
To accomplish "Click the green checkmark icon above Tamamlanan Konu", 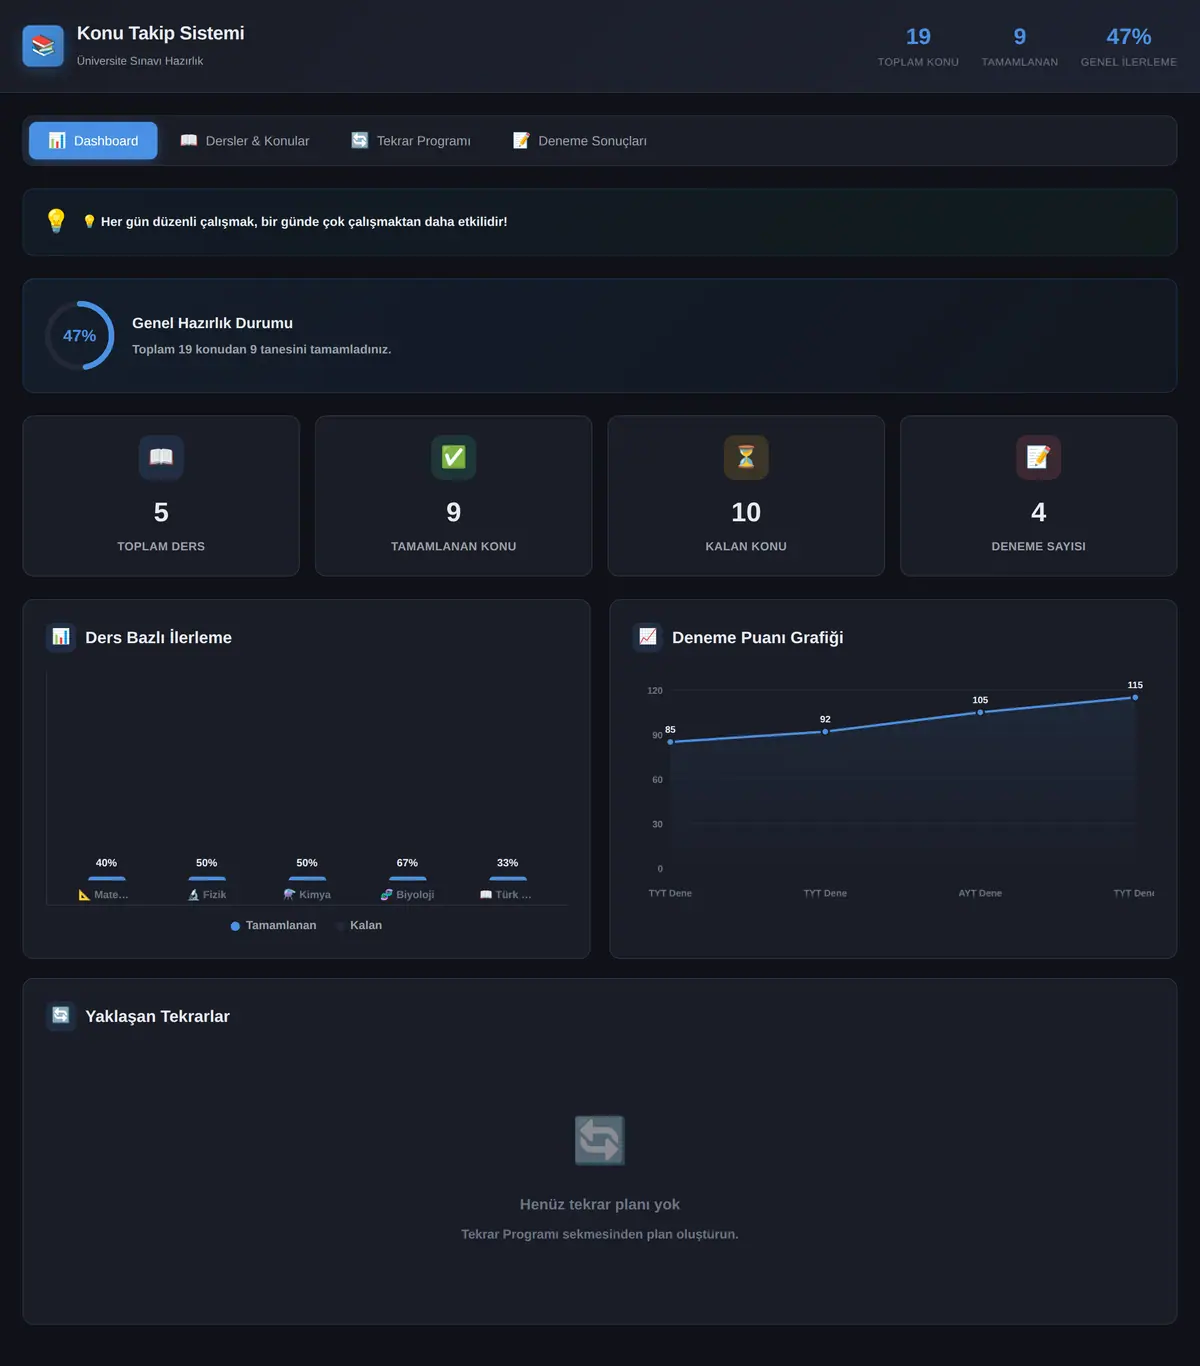I will 454,457.
